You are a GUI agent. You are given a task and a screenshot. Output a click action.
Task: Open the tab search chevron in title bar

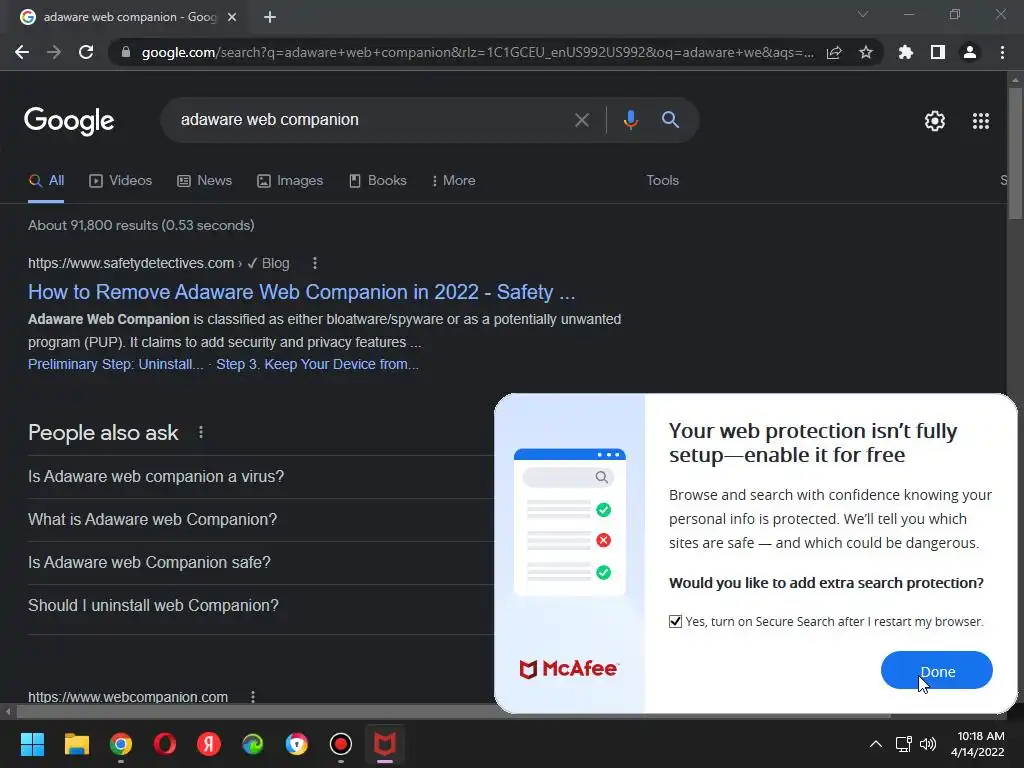pyautogui.click(x=863, y=14)
